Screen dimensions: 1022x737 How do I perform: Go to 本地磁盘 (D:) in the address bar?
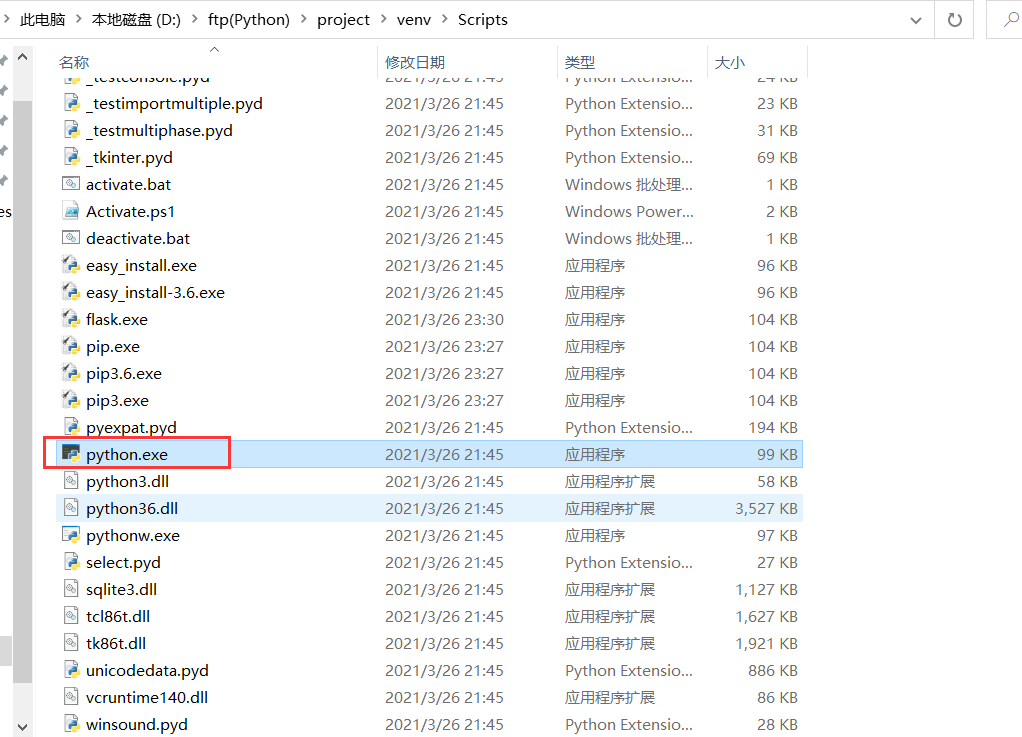(136, 20)
